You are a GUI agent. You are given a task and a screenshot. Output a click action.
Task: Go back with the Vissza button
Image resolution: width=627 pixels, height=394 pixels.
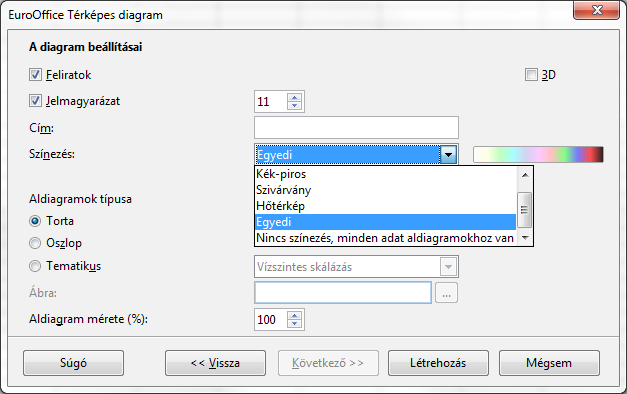coord(216,363)
